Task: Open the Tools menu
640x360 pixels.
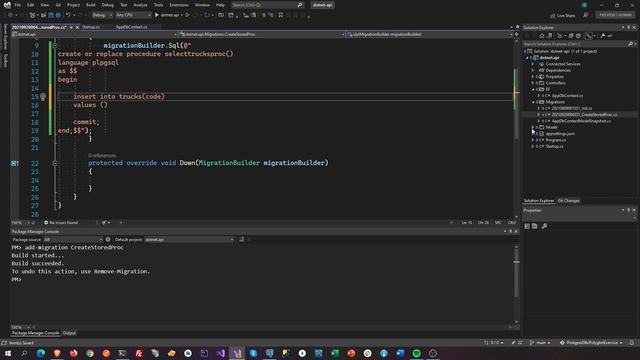Action: 158,5
